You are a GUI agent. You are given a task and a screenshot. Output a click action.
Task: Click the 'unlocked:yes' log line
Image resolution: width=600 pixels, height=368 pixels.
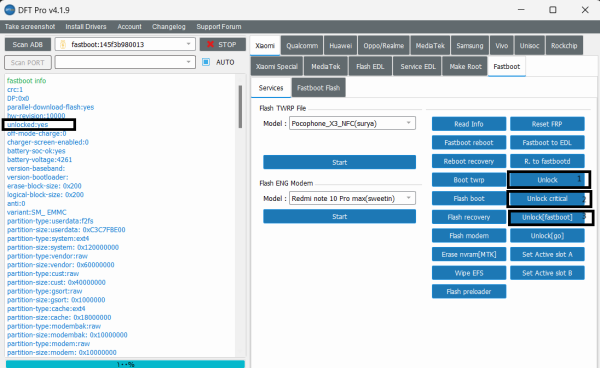pyautogui.click(x=28, y=125)
